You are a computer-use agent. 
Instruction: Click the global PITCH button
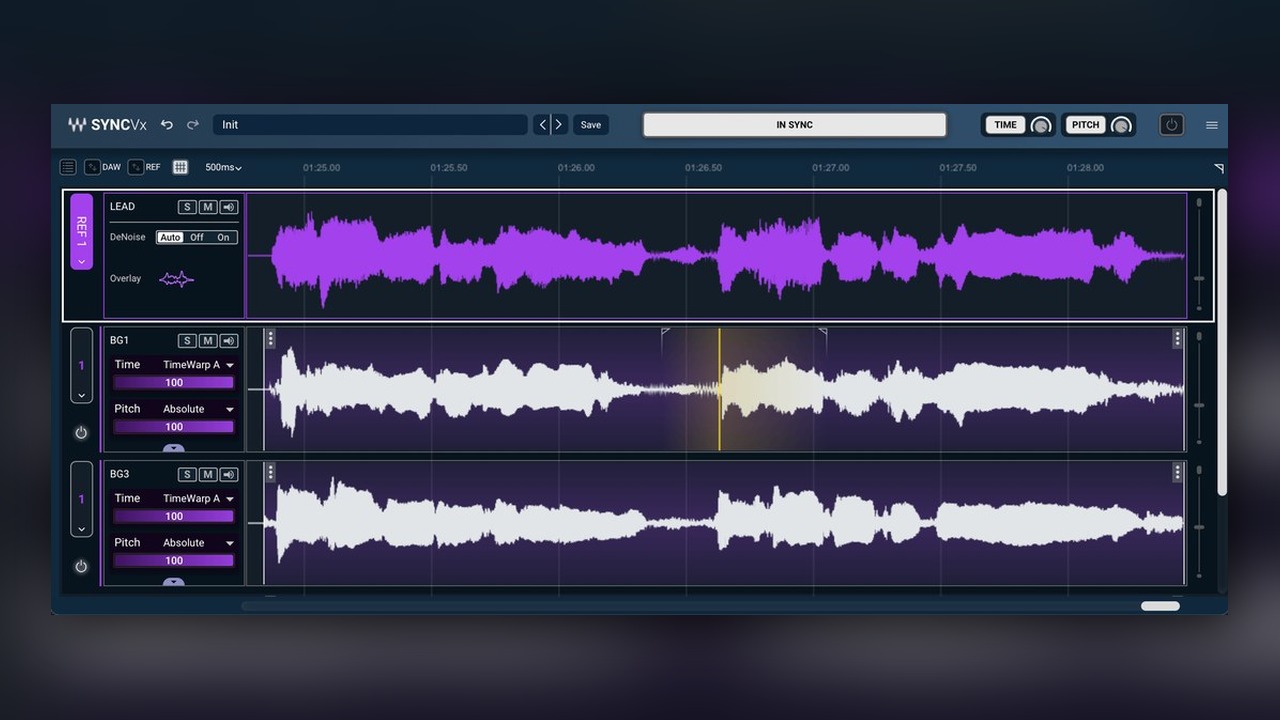(1085, 125)
